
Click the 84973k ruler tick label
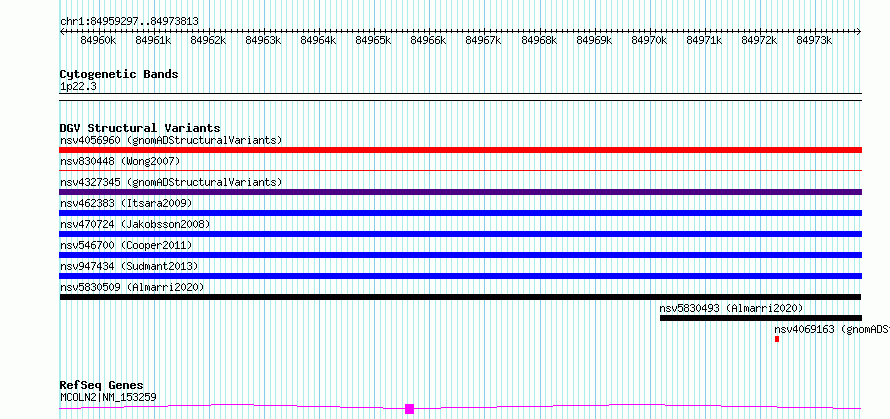click(815, 40)
